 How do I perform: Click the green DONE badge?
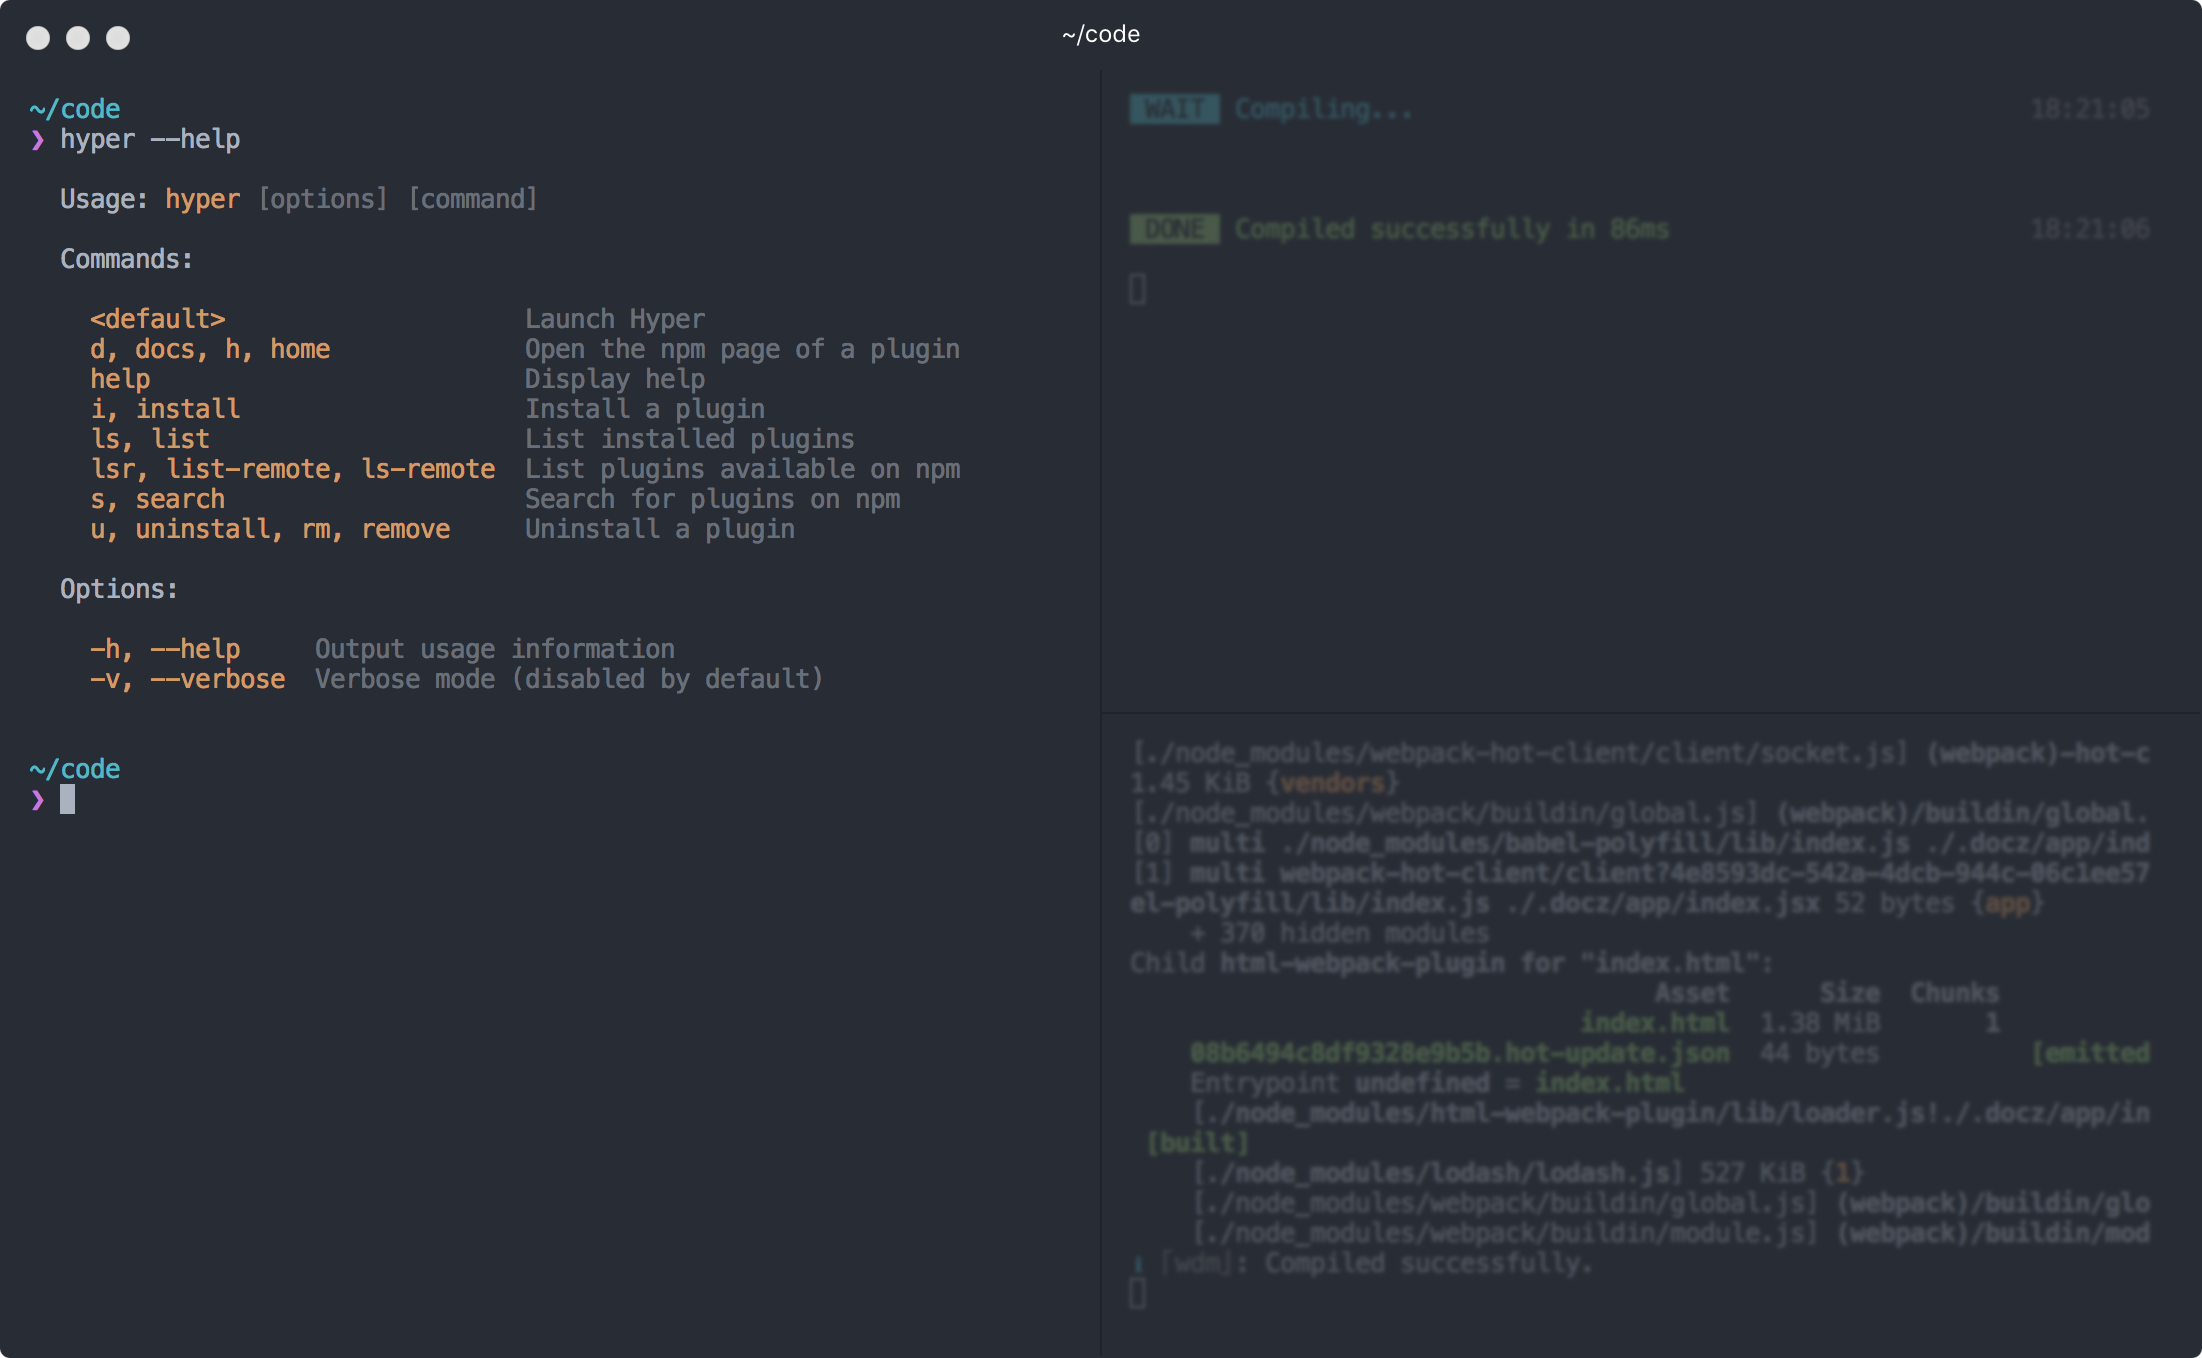[x=1174, y=229]
